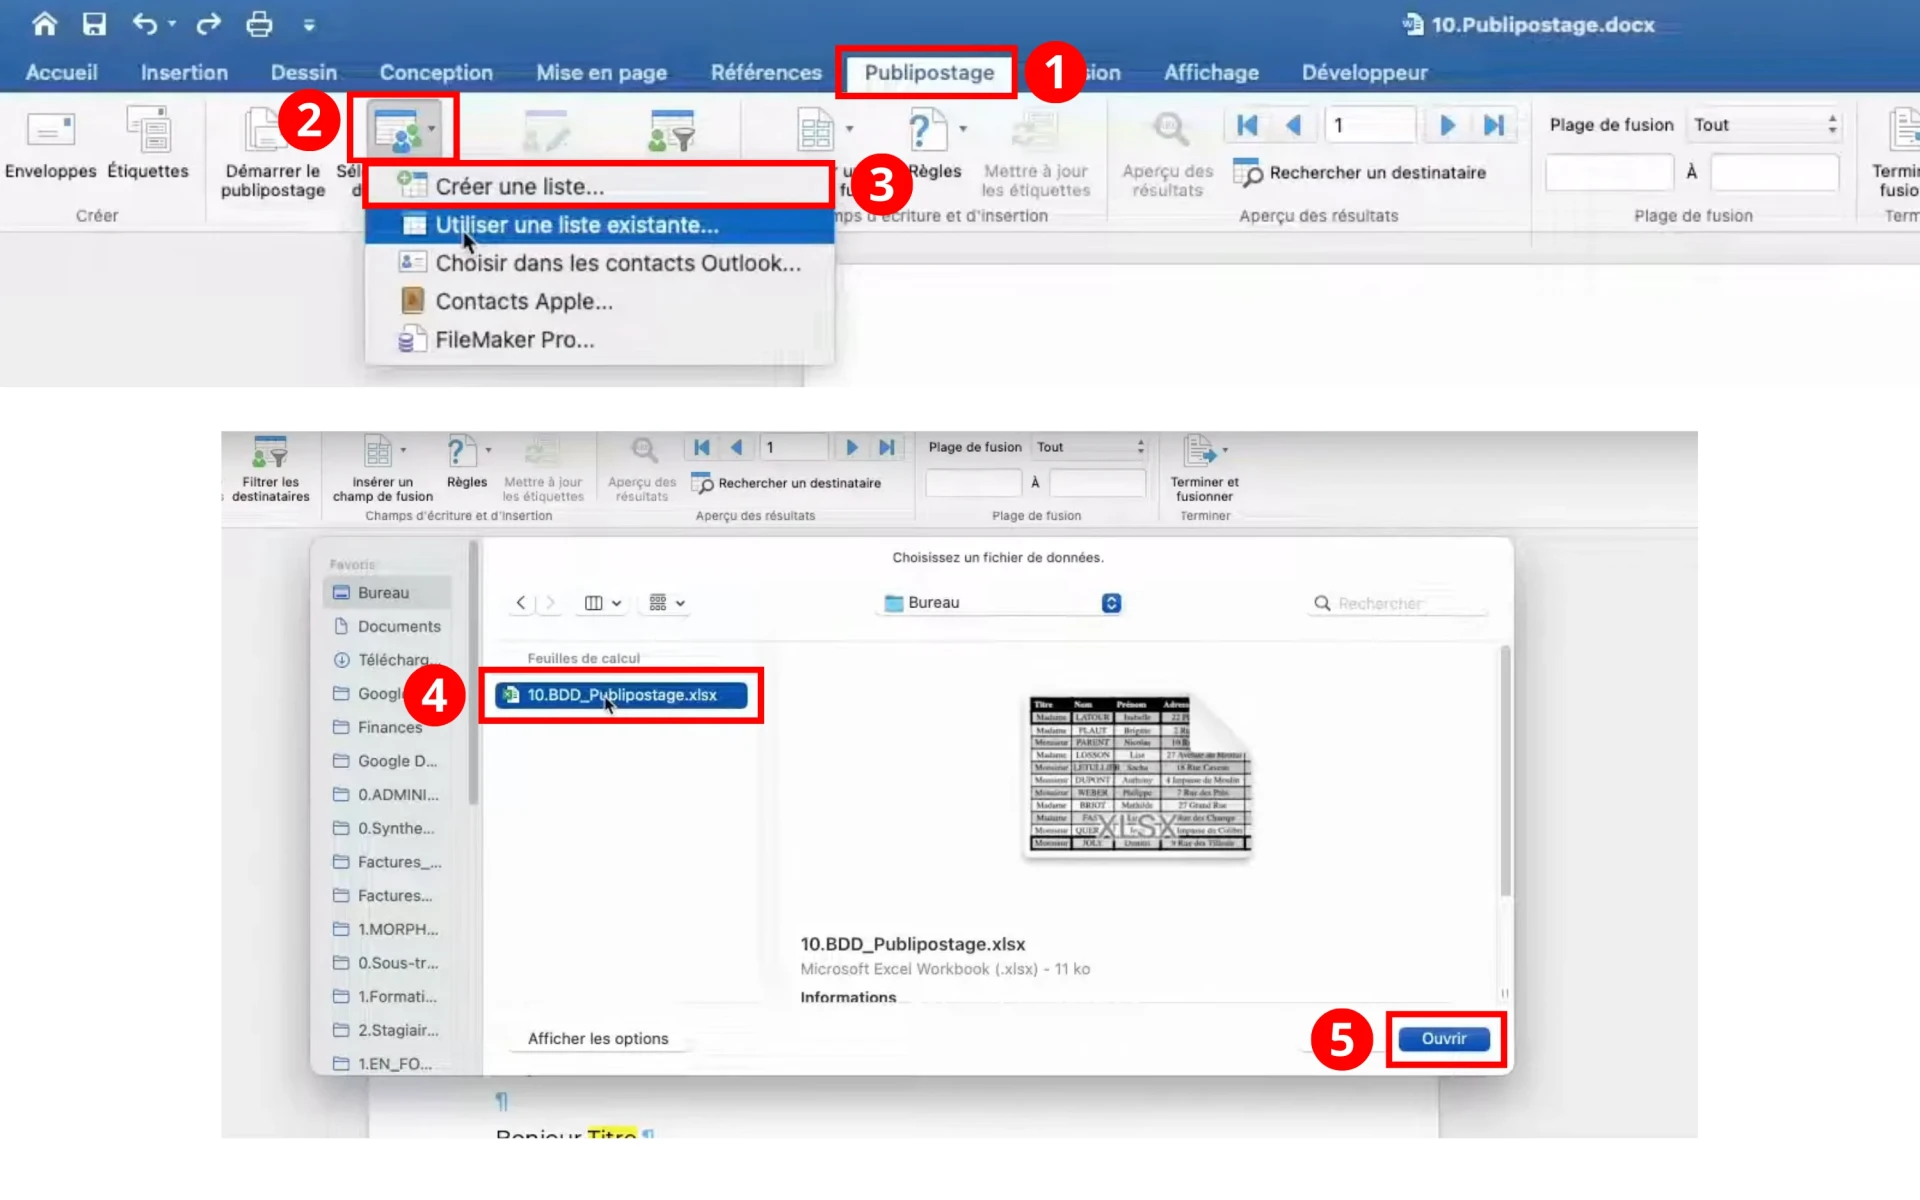Click the record number field in top ribbon
Viewport: 1920px width, 1200px height.
pos(1370,125)
